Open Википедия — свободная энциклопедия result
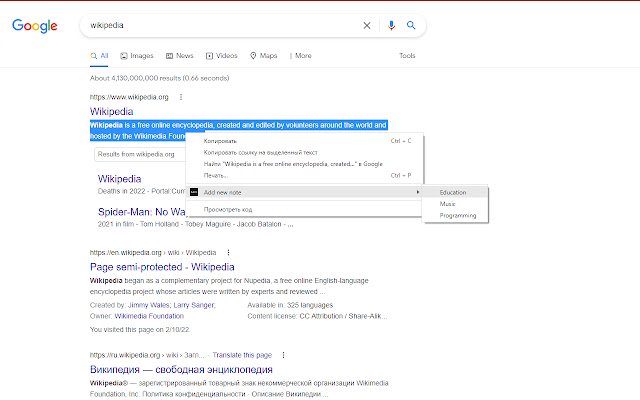The height and width of the screenshot is (400, 640). tap(181, 369)
